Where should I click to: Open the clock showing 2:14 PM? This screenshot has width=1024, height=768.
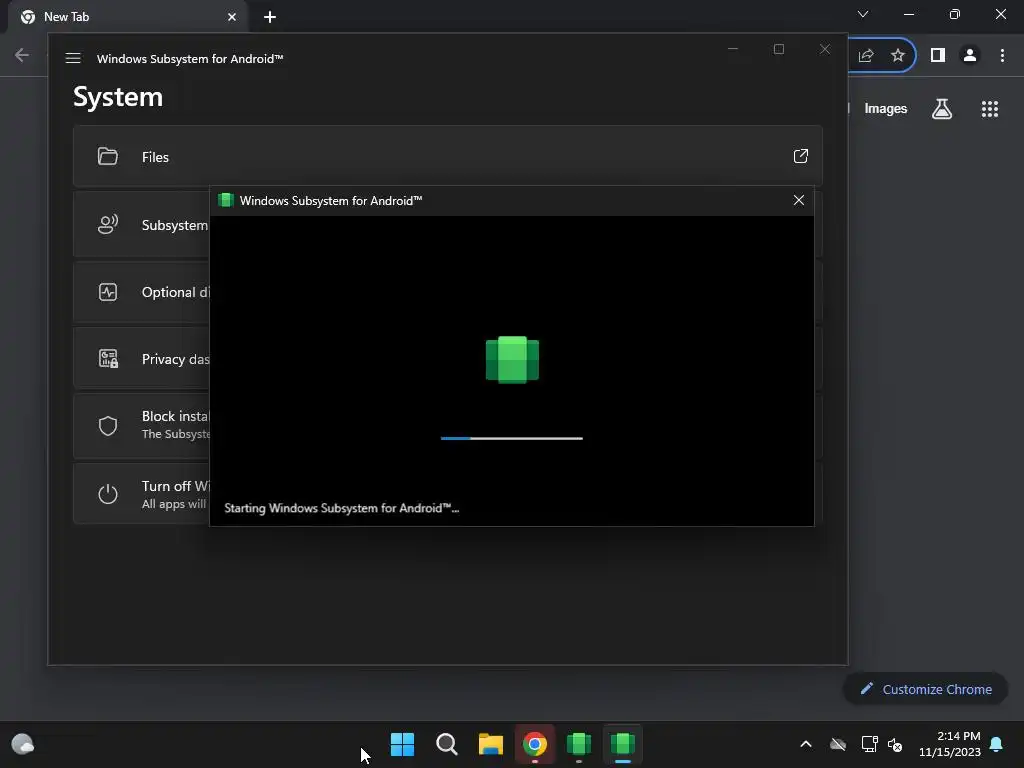click(x=950, y=744)
